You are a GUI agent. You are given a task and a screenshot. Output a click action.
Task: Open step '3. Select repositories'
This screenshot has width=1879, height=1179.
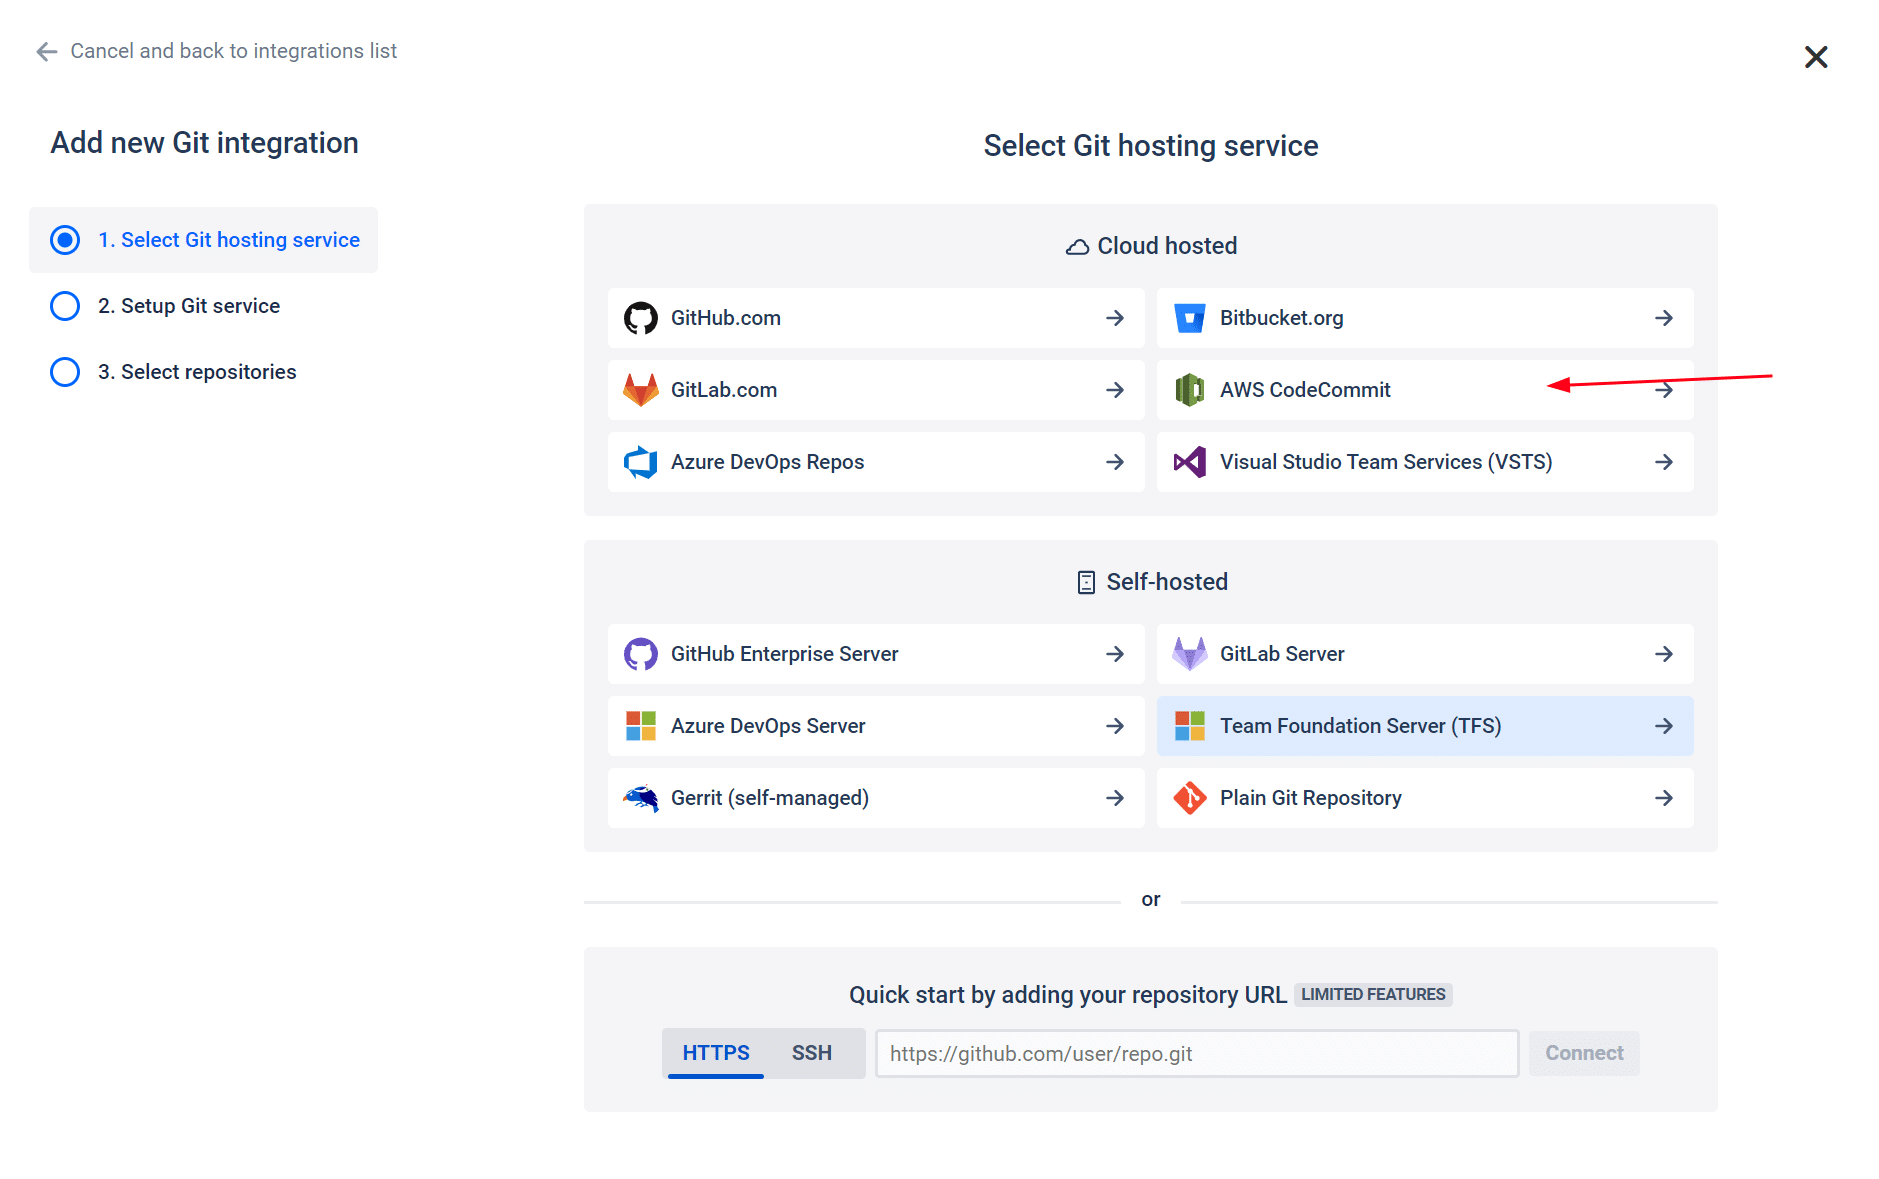pos(197,372)
